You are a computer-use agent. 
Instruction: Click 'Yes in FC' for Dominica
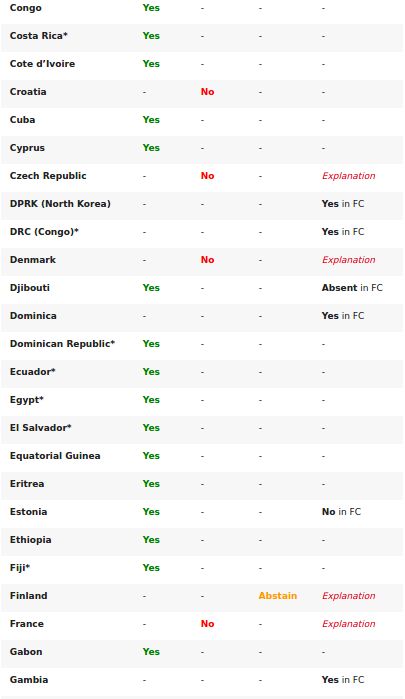click(x=343, y=316)
